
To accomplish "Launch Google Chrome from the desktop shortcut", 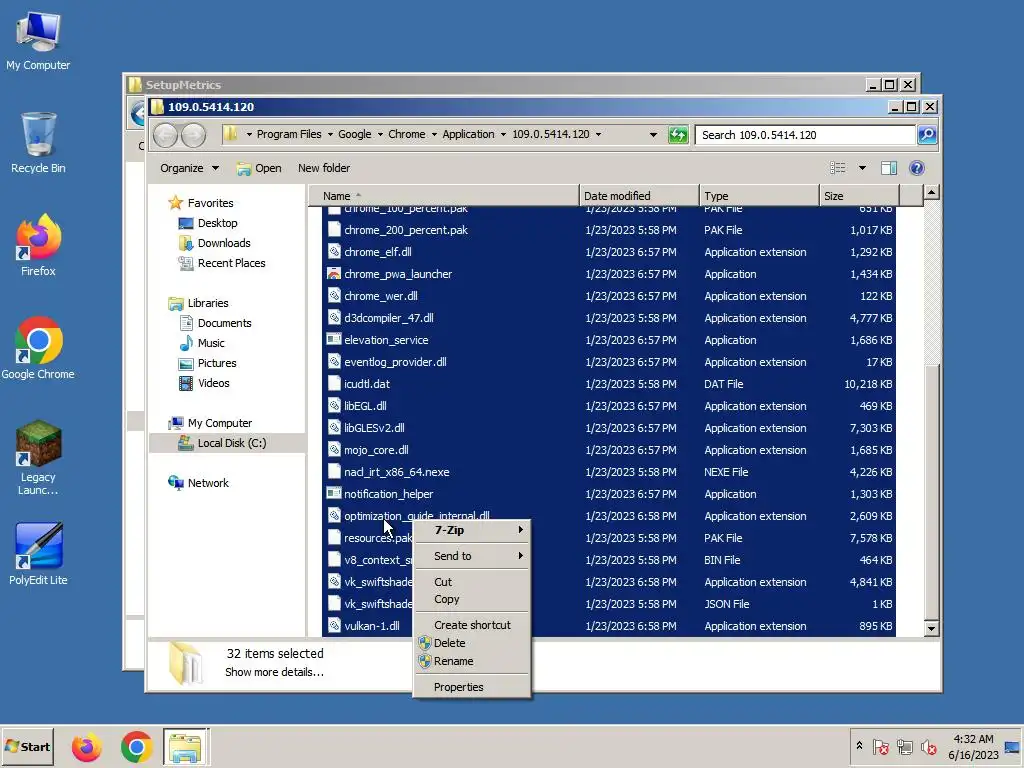I will (x=38, y=348).
